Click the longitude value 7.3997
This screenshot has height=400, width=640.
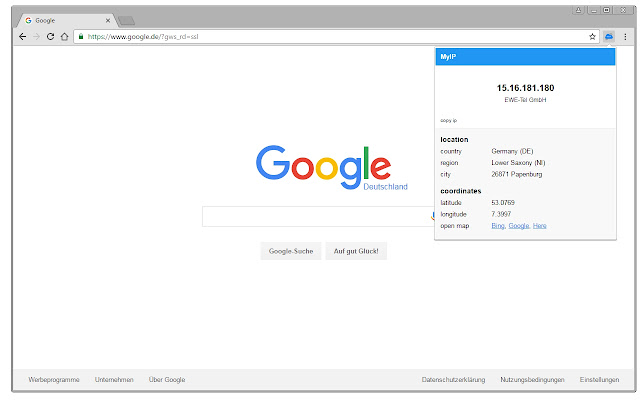501,214
